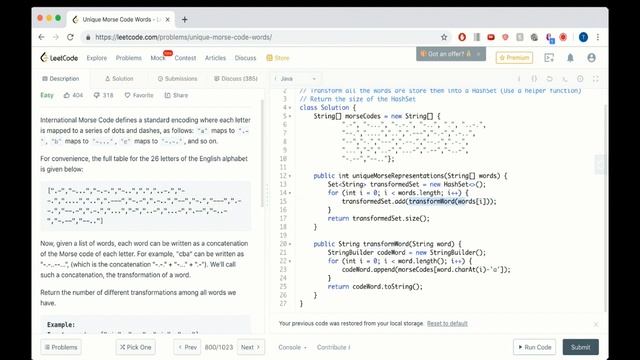Go forward with browser forward arrow

(x=56, y=37)
